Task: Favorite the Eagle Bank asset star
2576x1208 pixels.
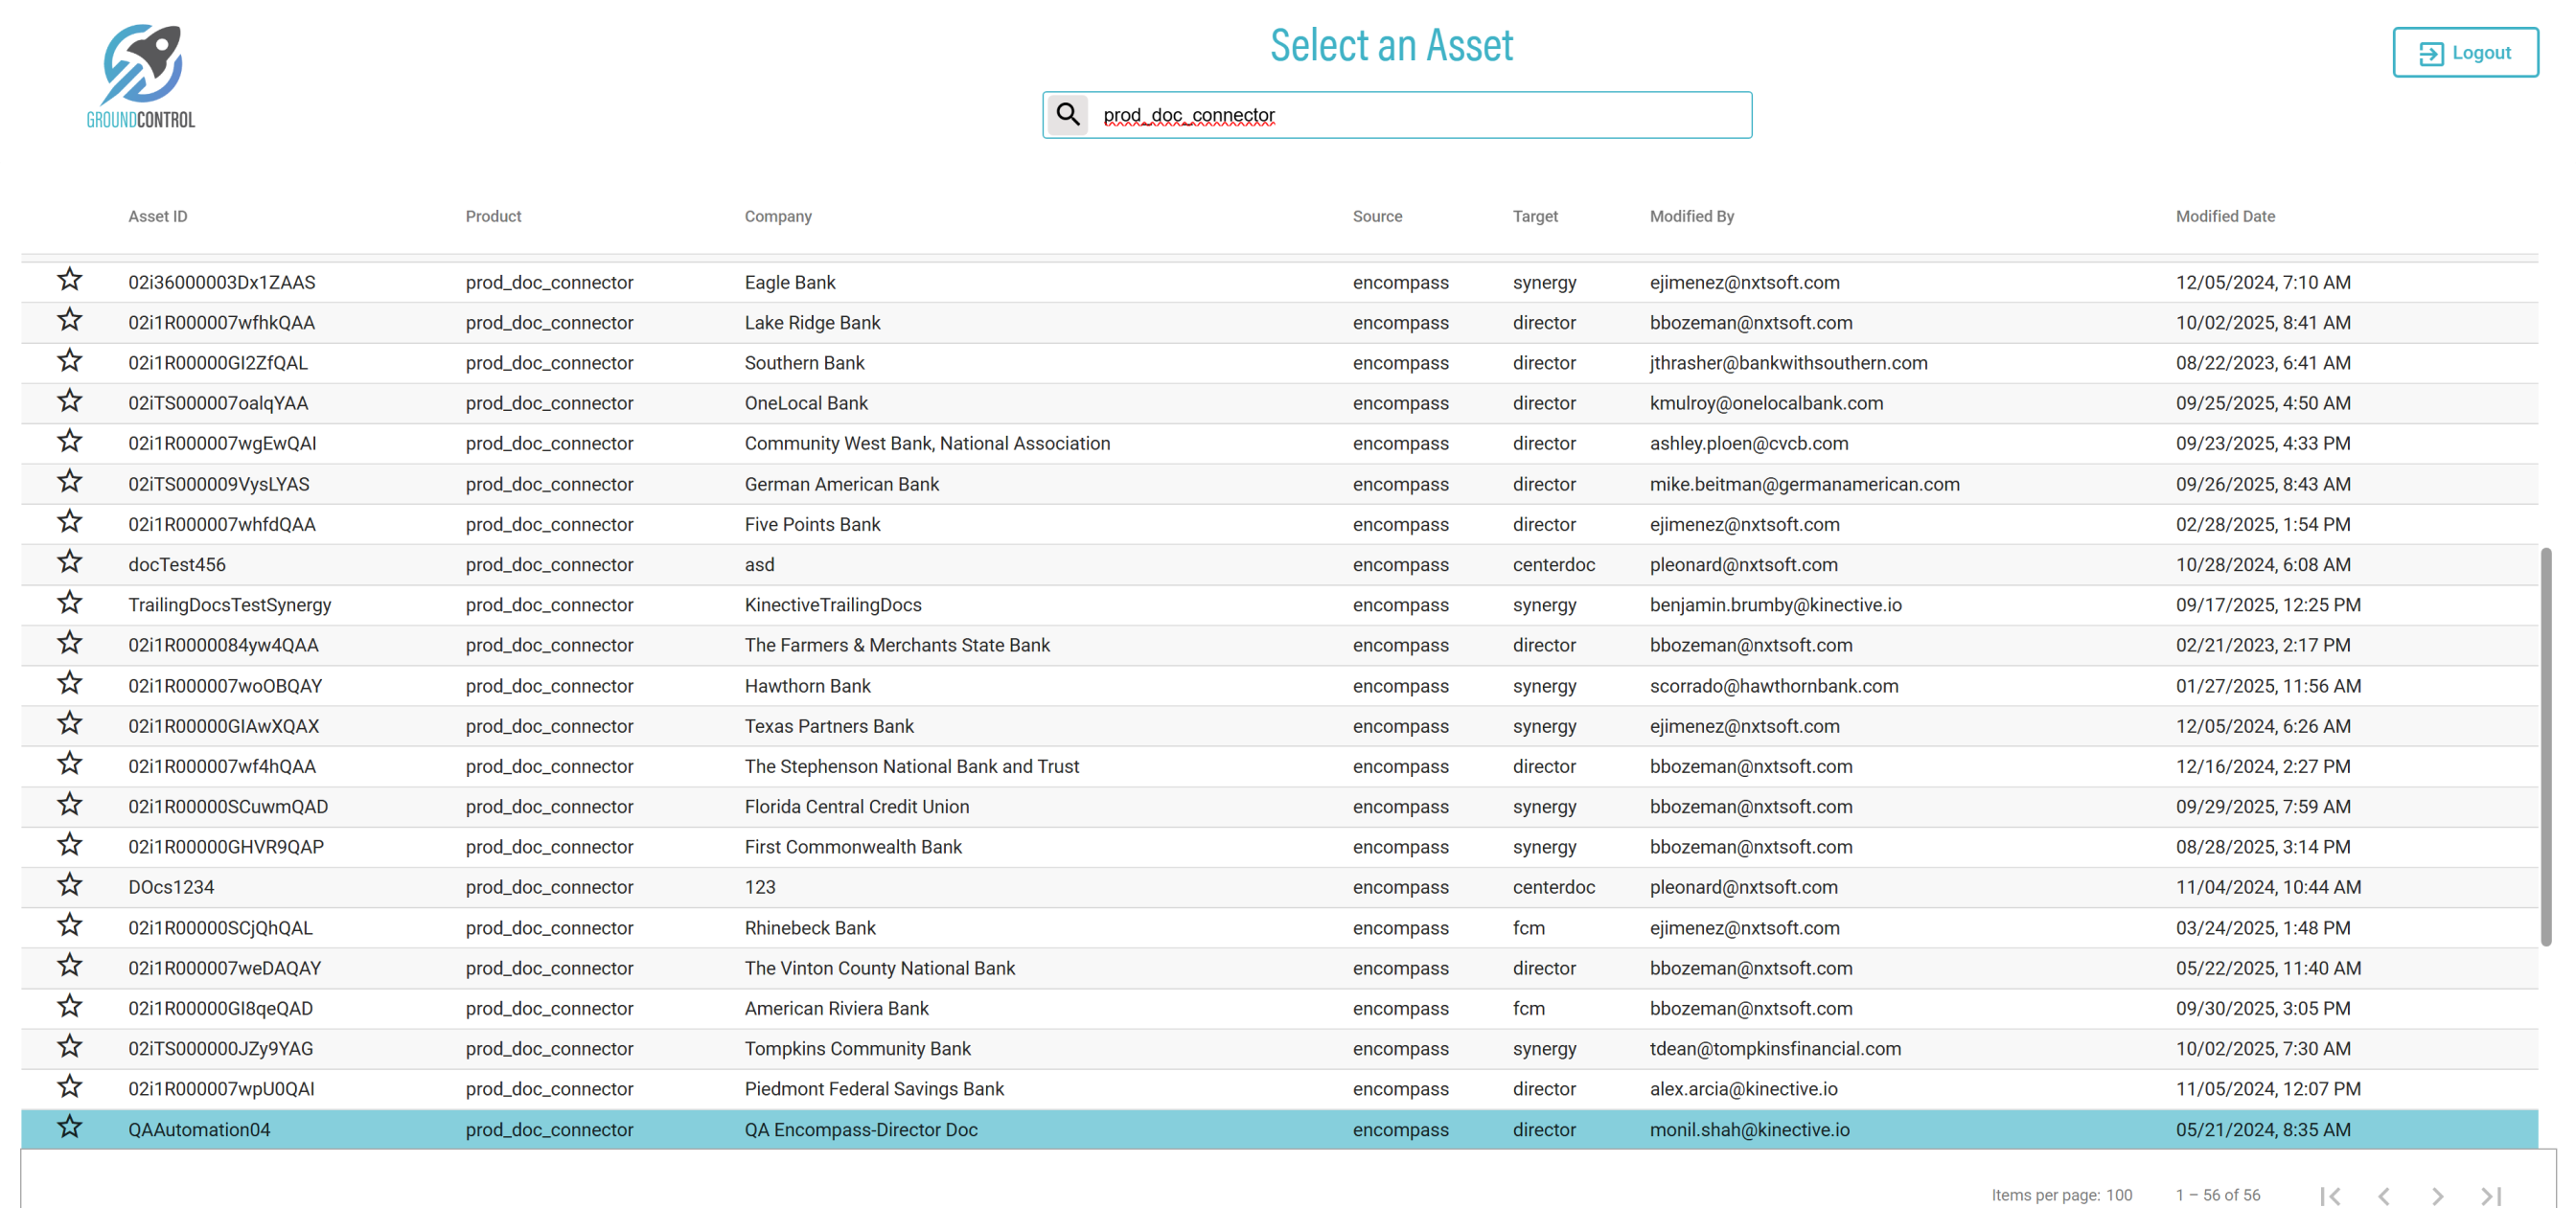Action: 69,280
